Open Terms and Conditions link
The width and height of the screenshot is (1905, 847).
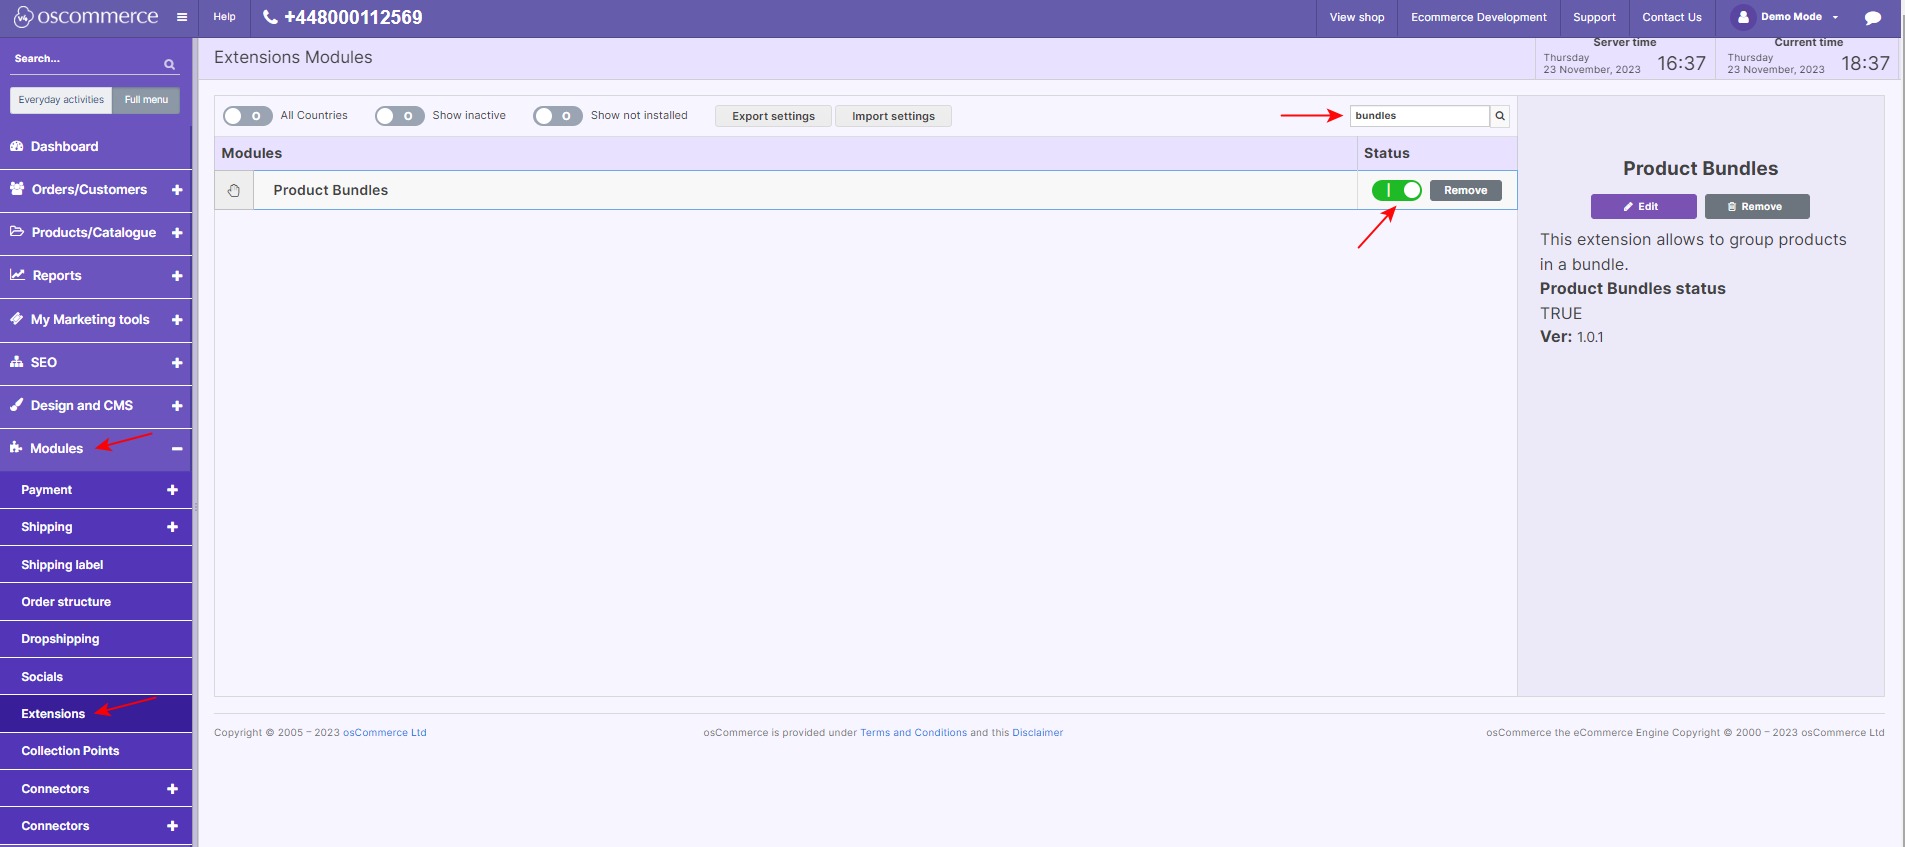(x=913, y=733)
